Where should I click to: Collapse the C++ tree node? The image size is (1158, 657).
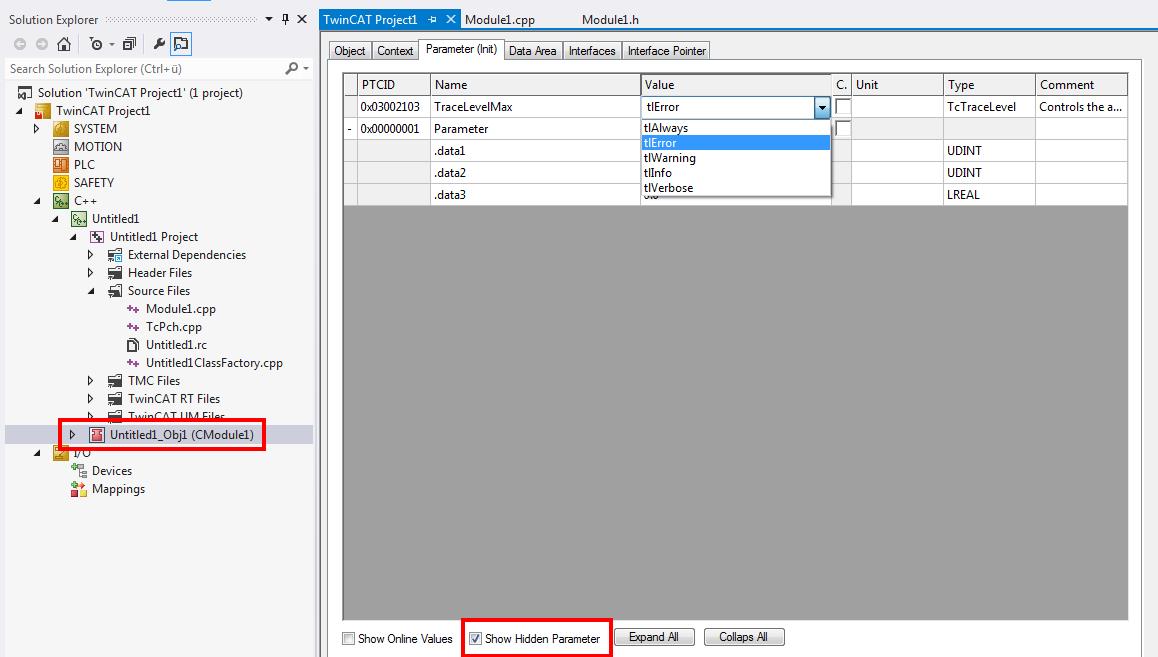[37, 201]
